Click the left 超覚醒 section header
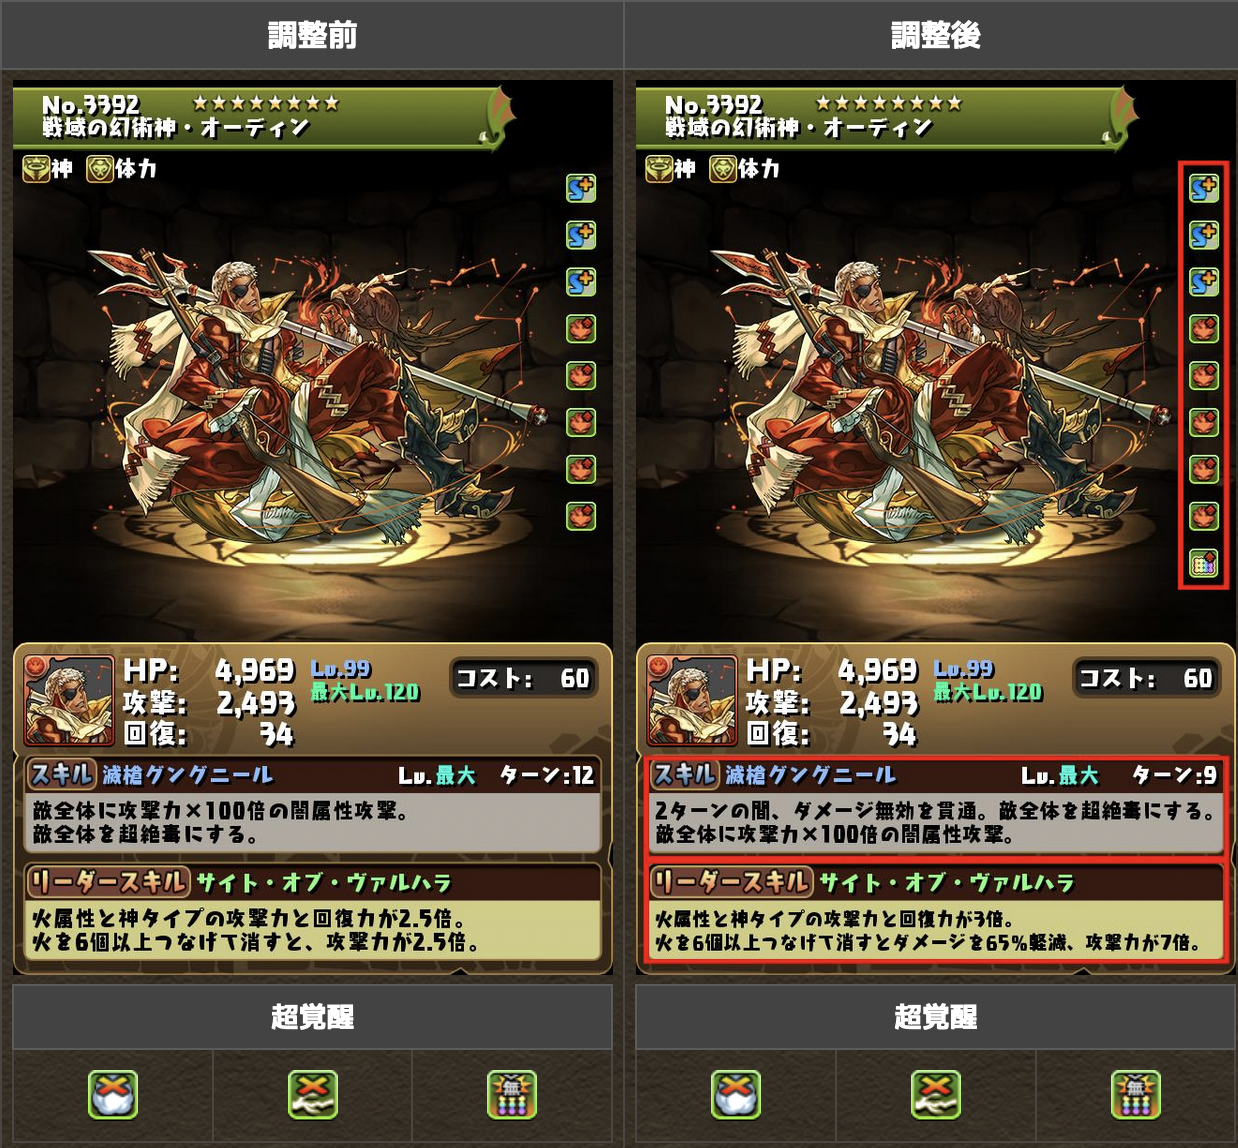 click(x=312, y=1017)
